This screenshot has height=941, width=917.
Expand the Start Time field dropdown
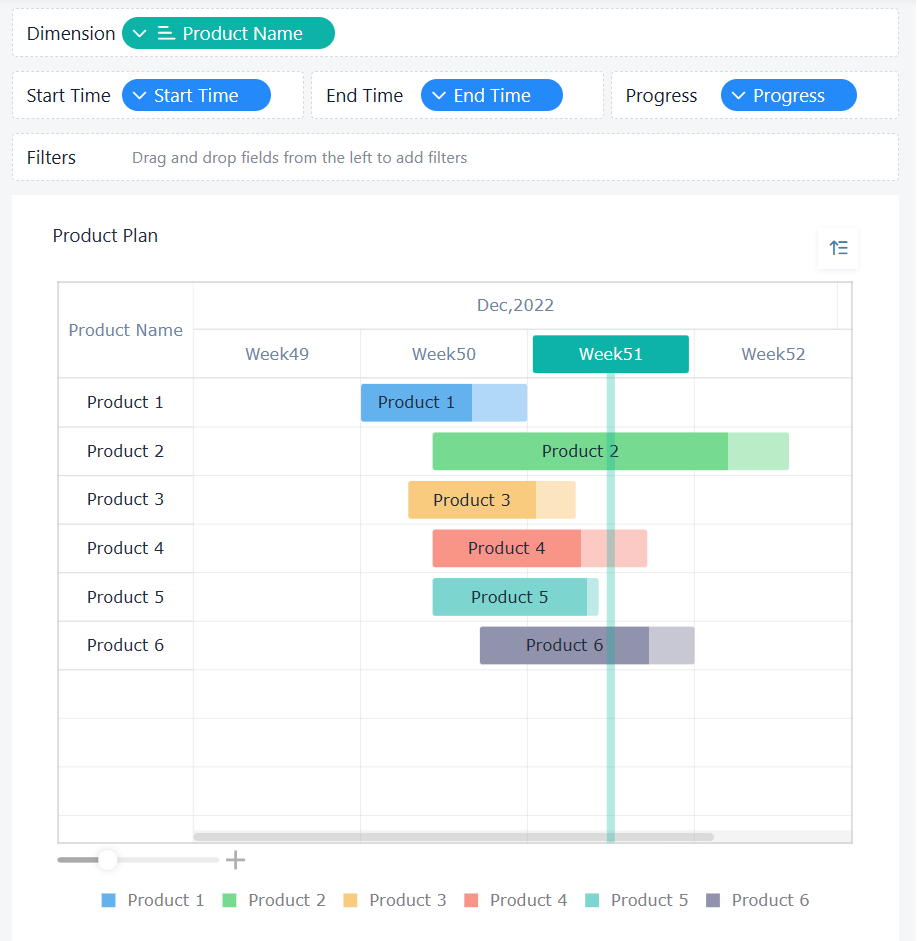[140, 96]
